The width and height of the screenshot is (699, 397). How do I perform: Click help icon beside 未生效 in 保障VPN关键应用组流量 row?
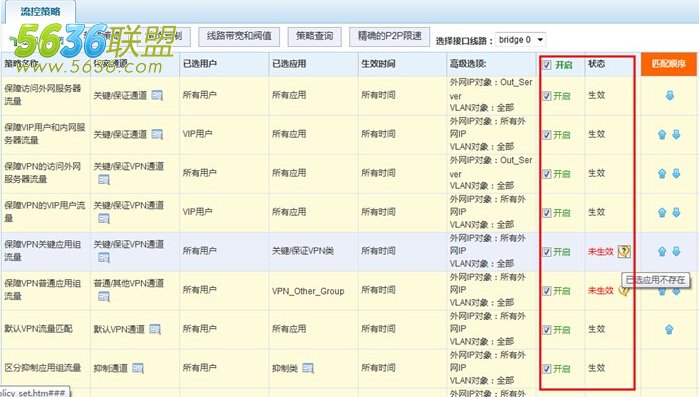[624, 251]
